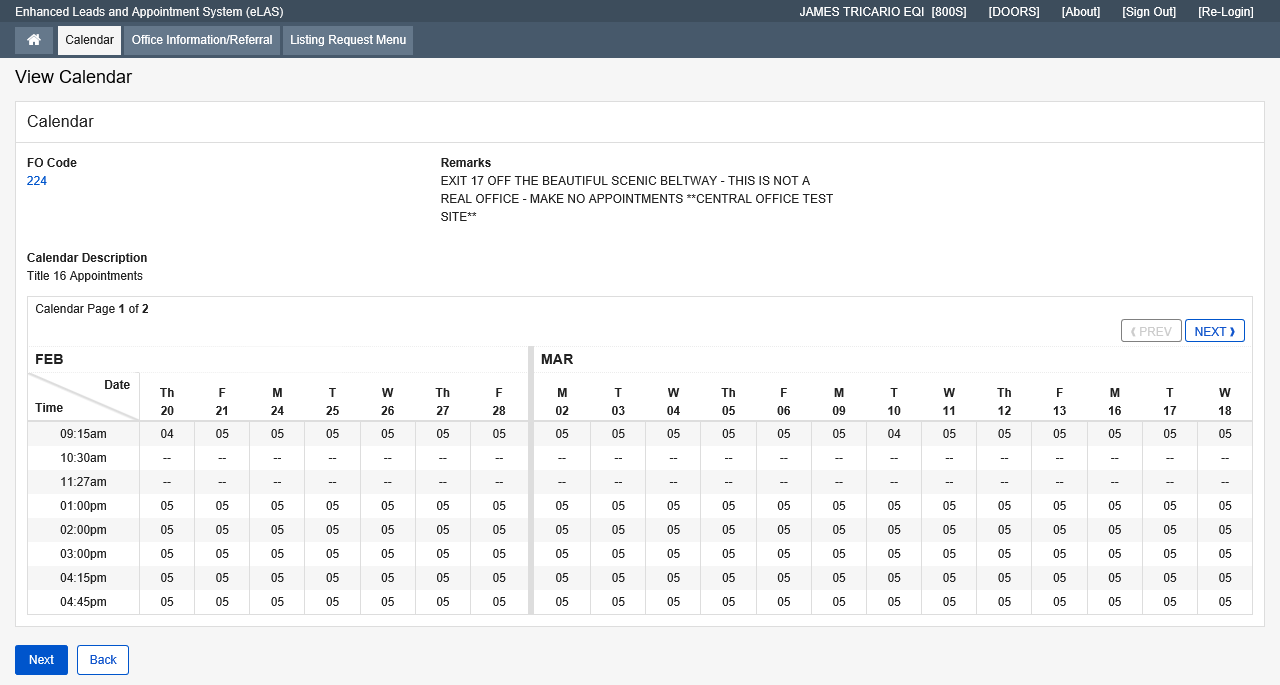Click the Back button
This screenshot has width=1280, height=685.
[x=102, y=660]
